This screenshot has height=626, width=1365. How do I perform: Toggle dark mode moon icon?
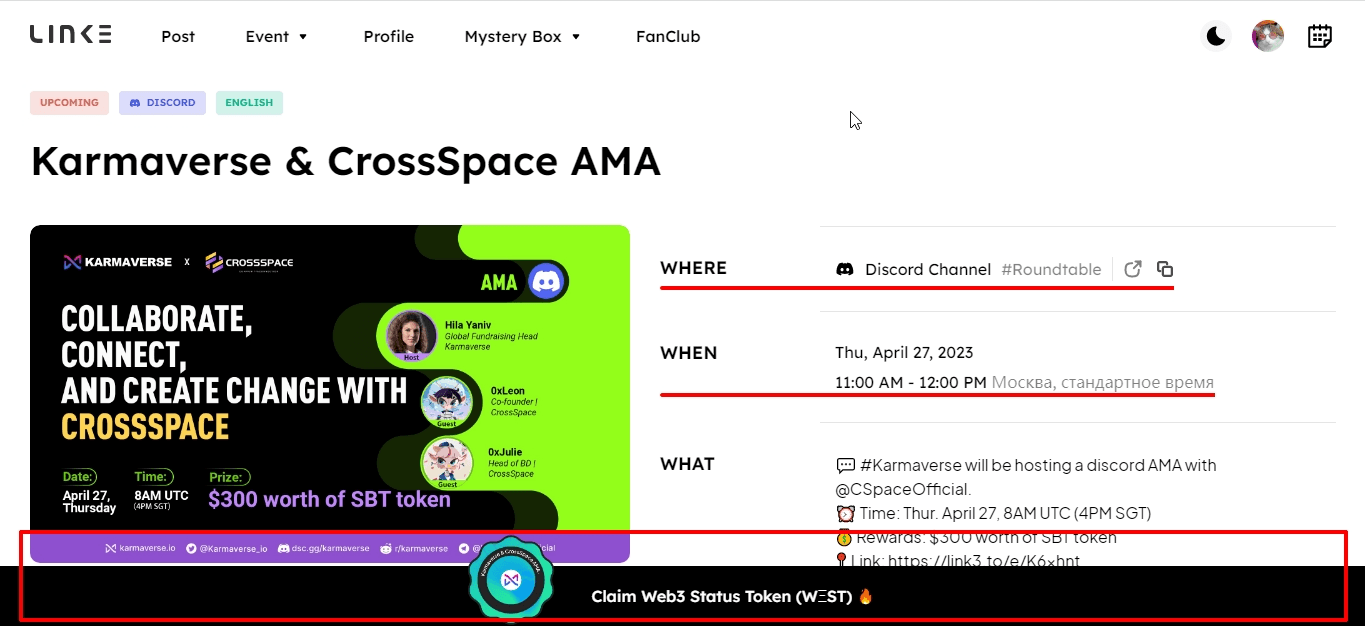pos(1216,36)
